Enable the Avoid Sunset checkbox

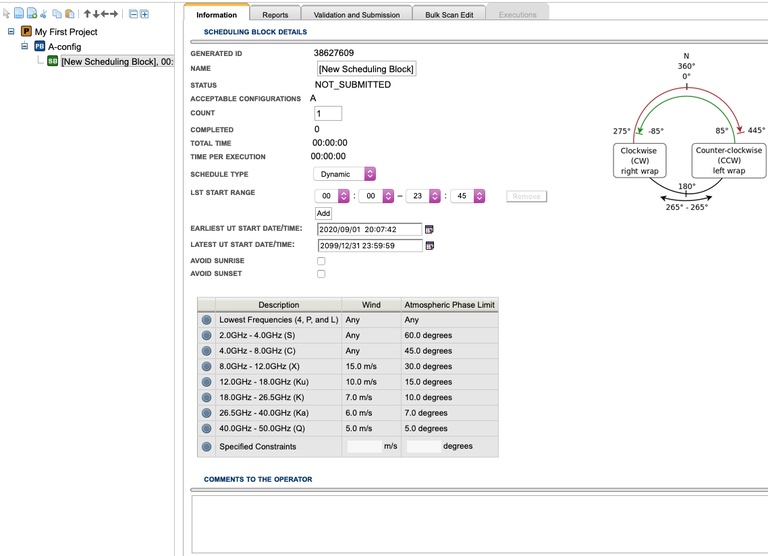[x=321, y=274]
